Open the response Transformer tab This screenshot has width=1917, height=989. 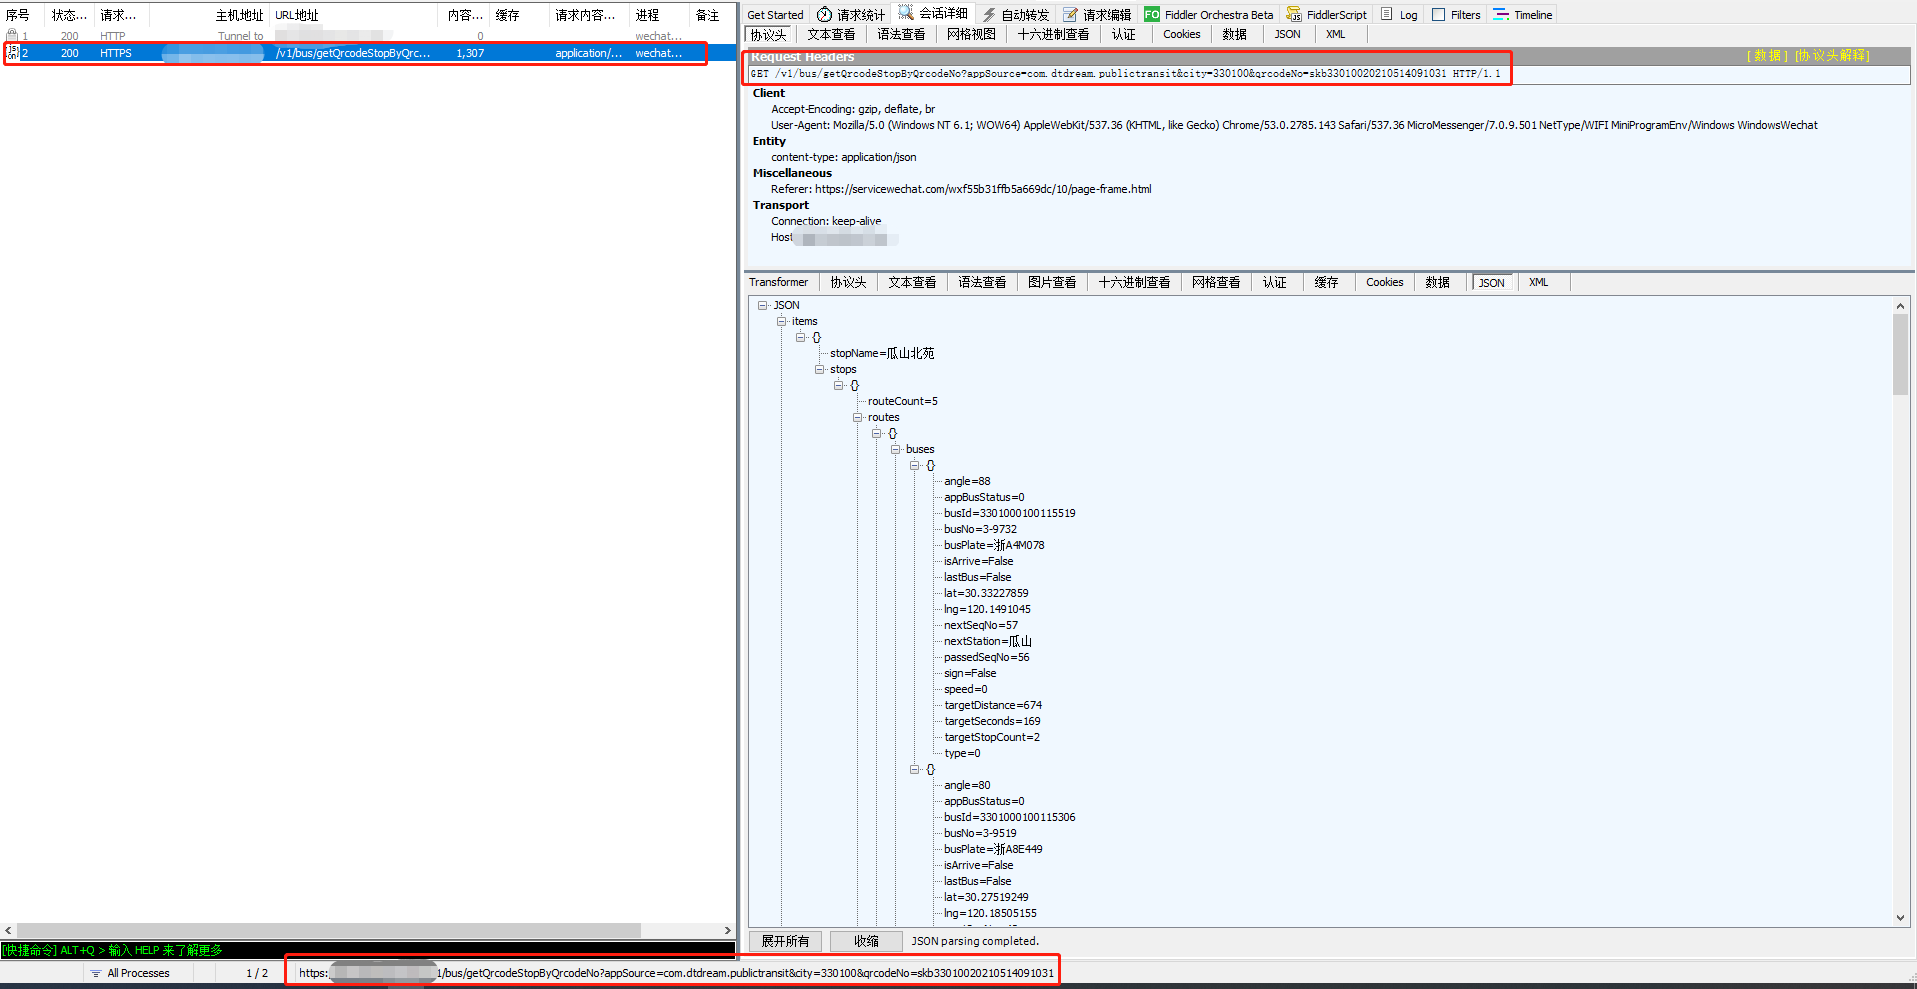pos(778,282)
